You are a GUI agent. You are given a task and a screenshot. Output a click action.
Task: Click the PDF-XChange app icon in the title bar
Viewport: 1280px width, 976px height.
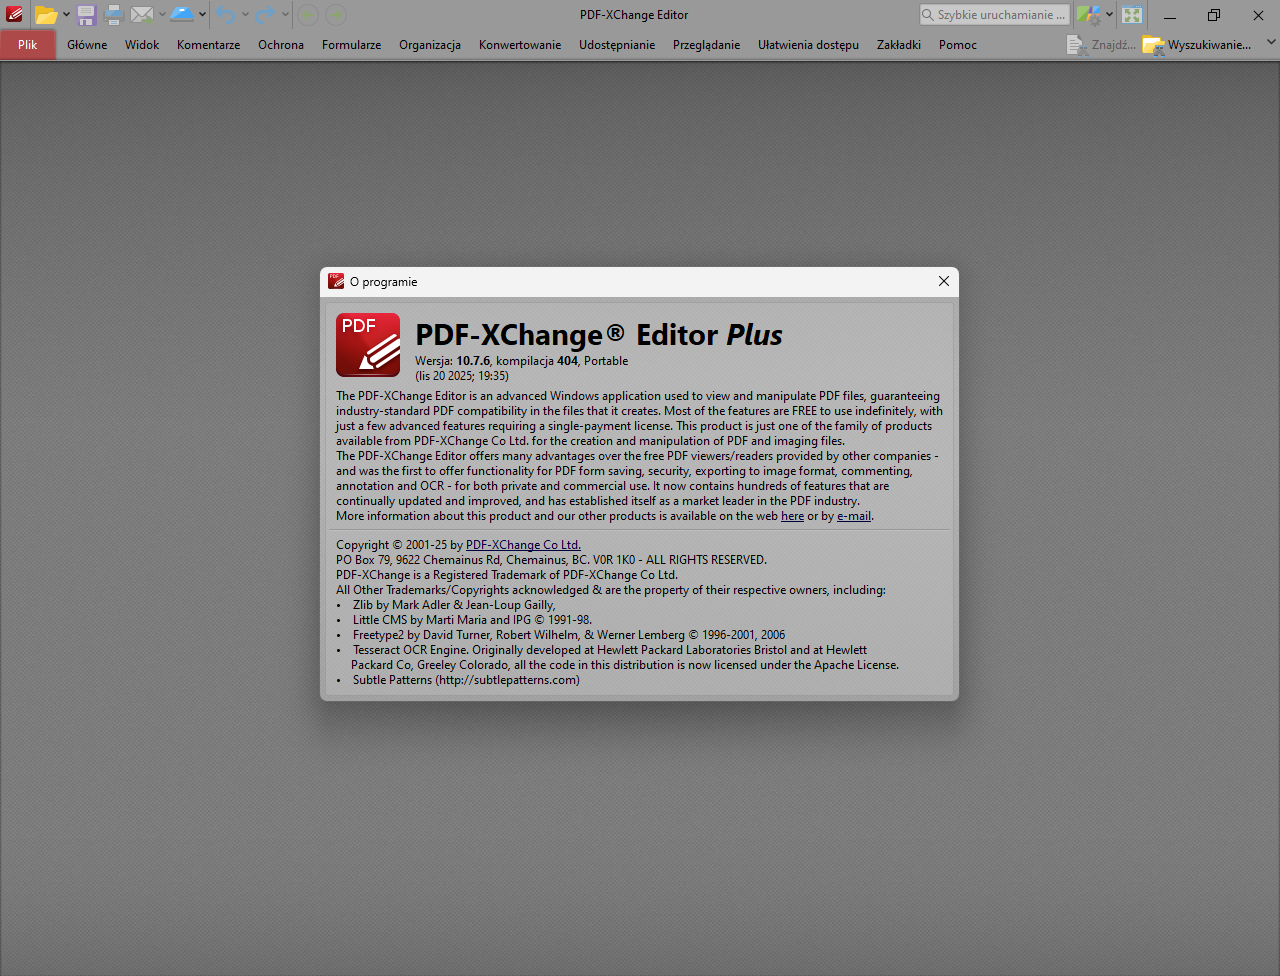pos(14,15)
